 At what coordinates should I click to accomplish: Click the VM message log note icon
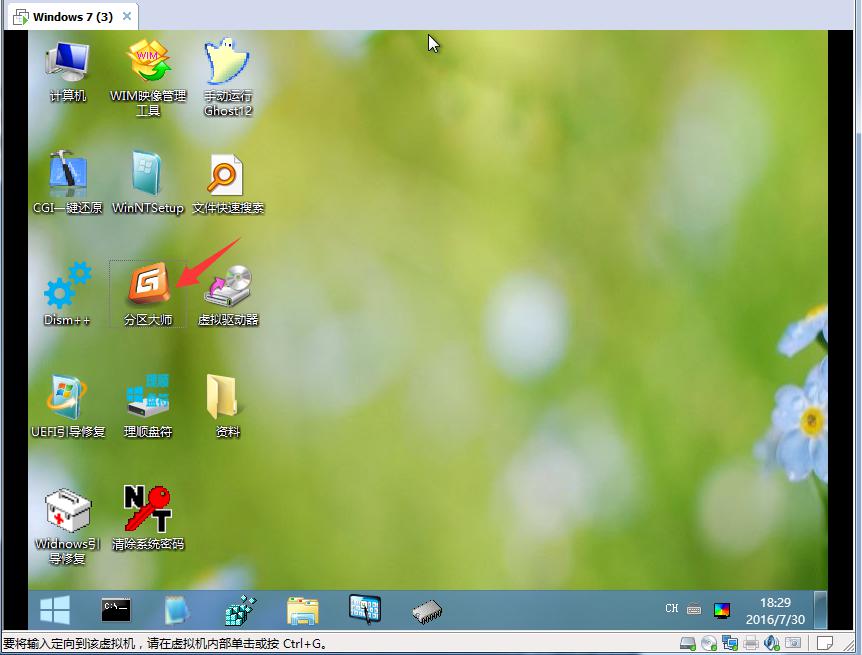(825, 643)
